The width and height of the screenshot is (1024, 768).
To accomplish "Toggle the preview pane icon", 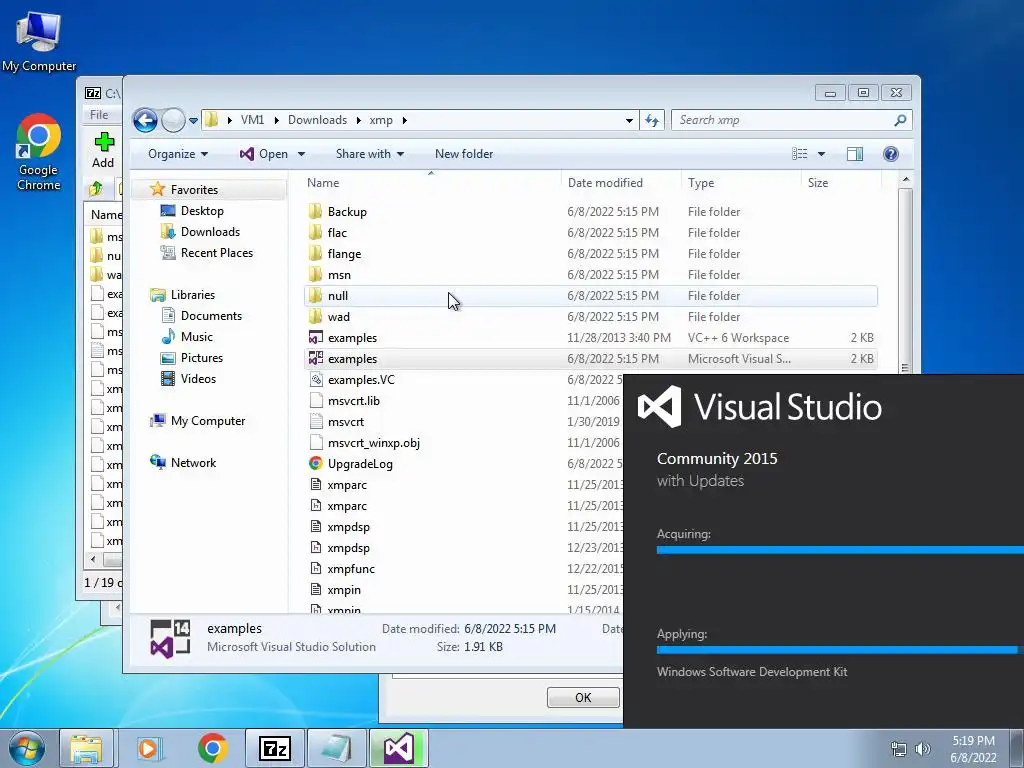I will [854, 154].
